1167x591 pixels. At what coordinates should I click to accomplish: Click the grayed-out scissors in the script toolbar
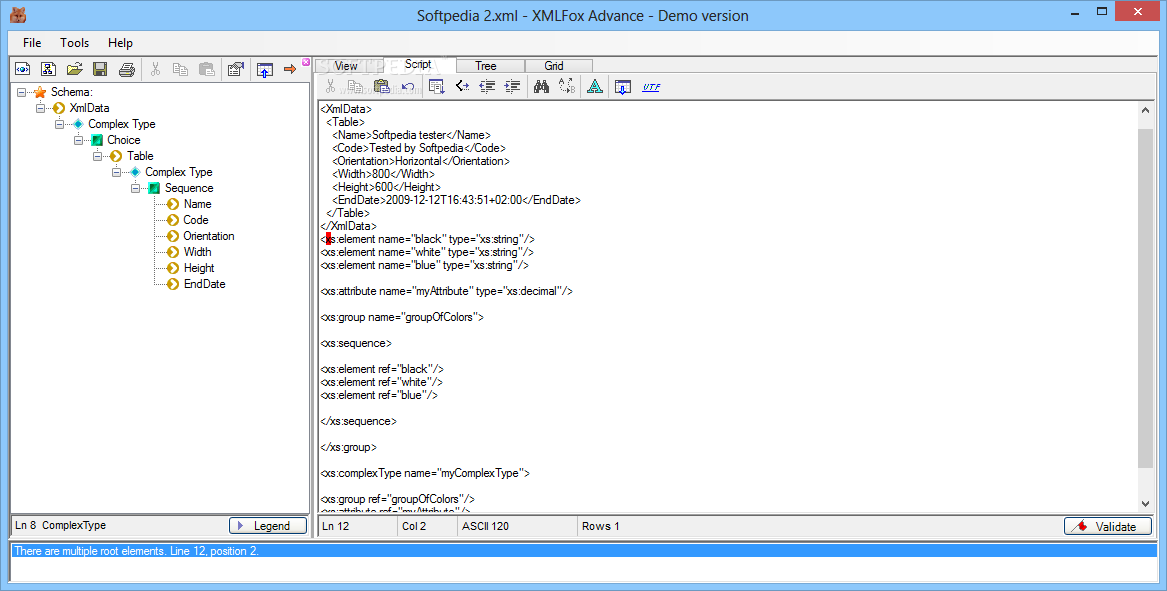[330, 86]
